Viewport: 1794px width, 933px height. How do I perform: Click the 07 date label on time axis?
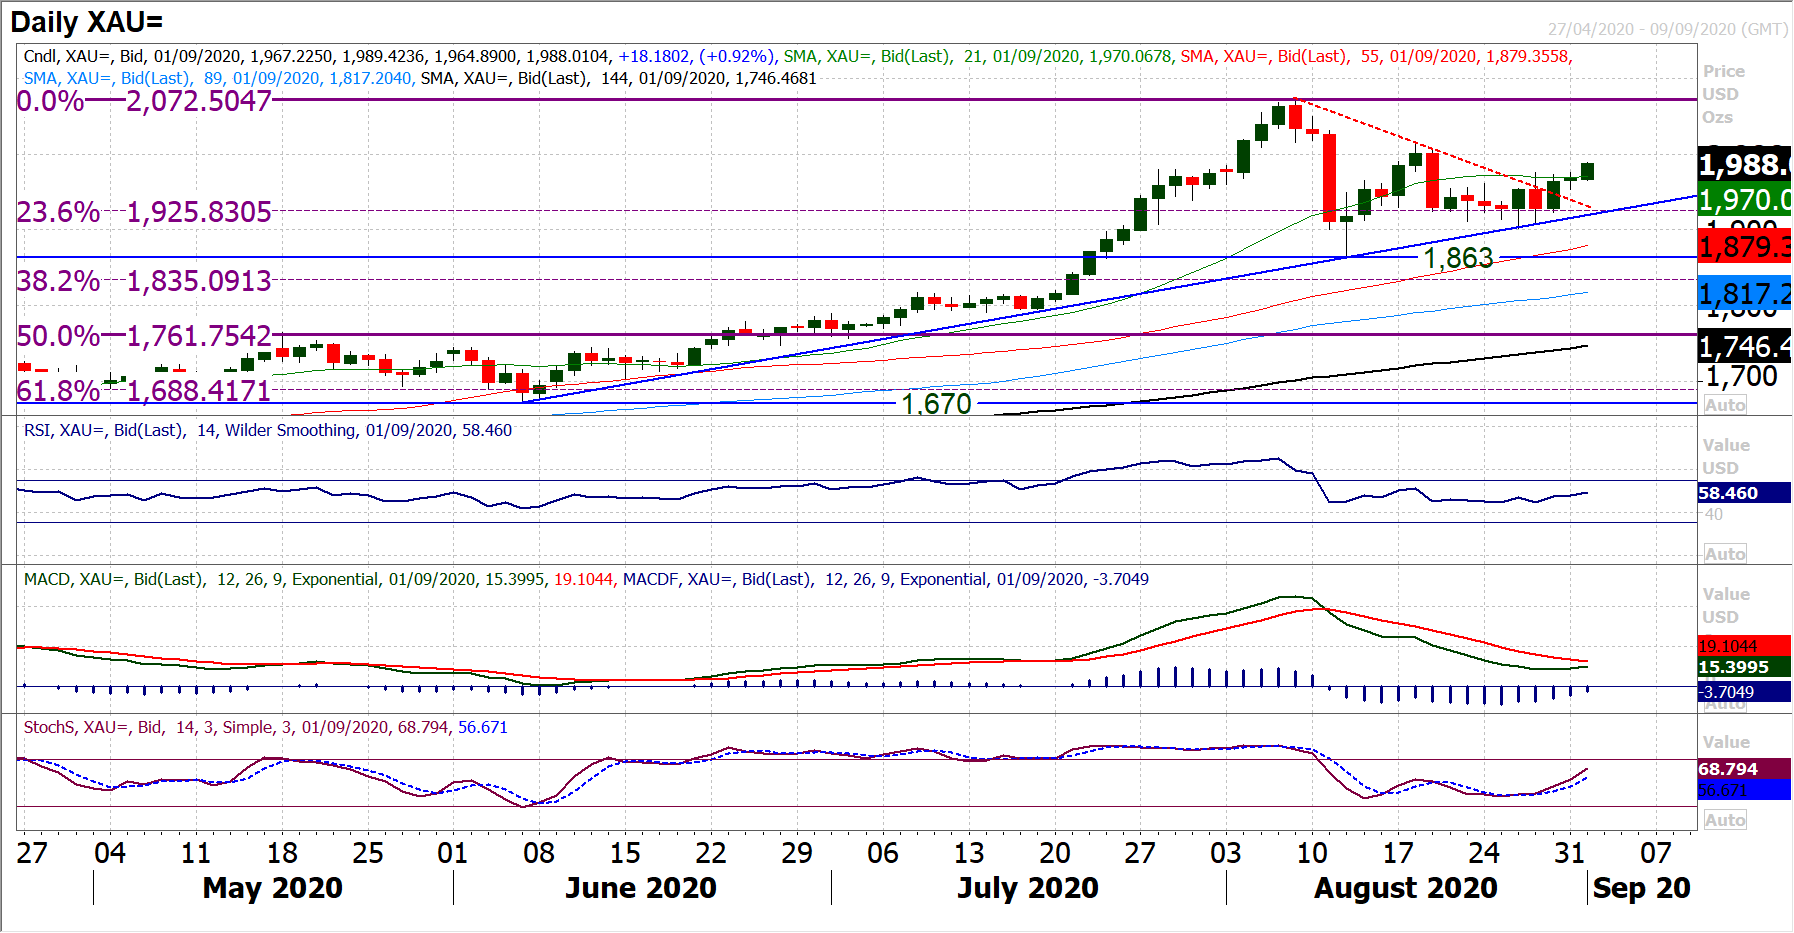click(1656, 853)
